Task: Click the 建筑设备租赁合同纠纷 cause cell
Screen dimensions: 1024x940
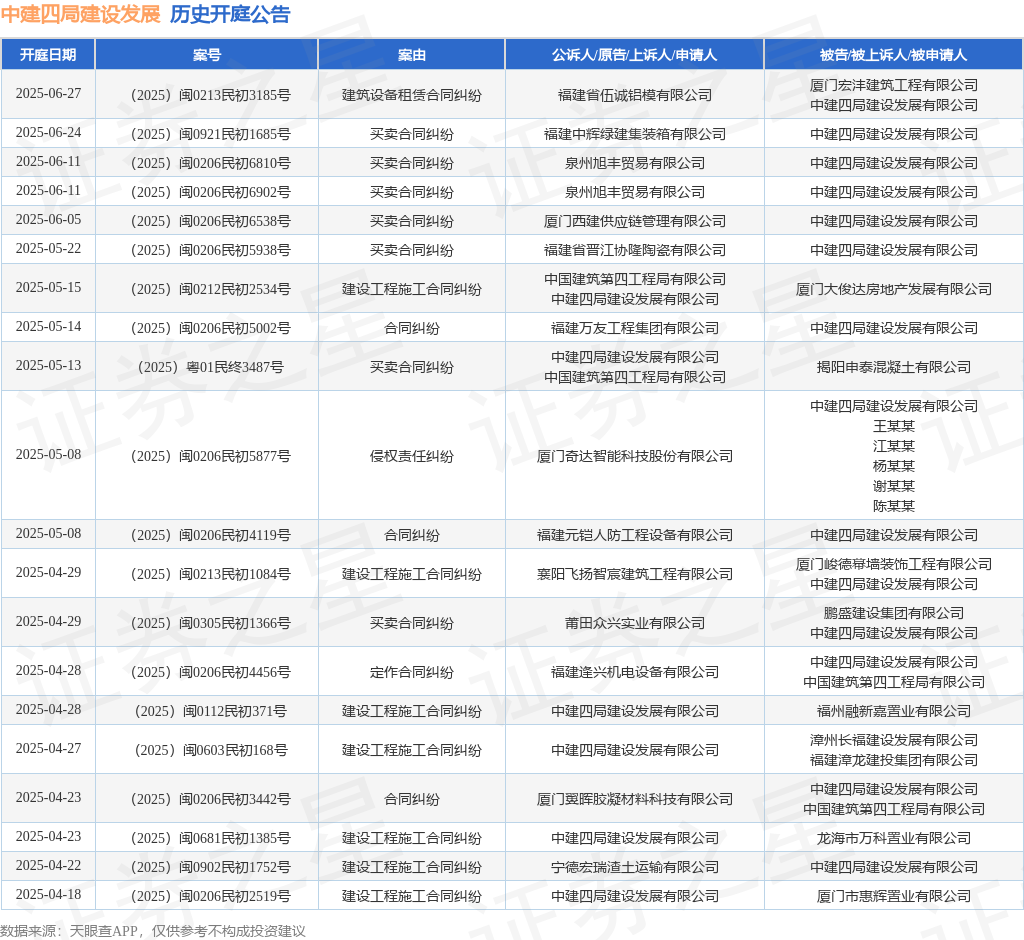Action: point(411,95)
